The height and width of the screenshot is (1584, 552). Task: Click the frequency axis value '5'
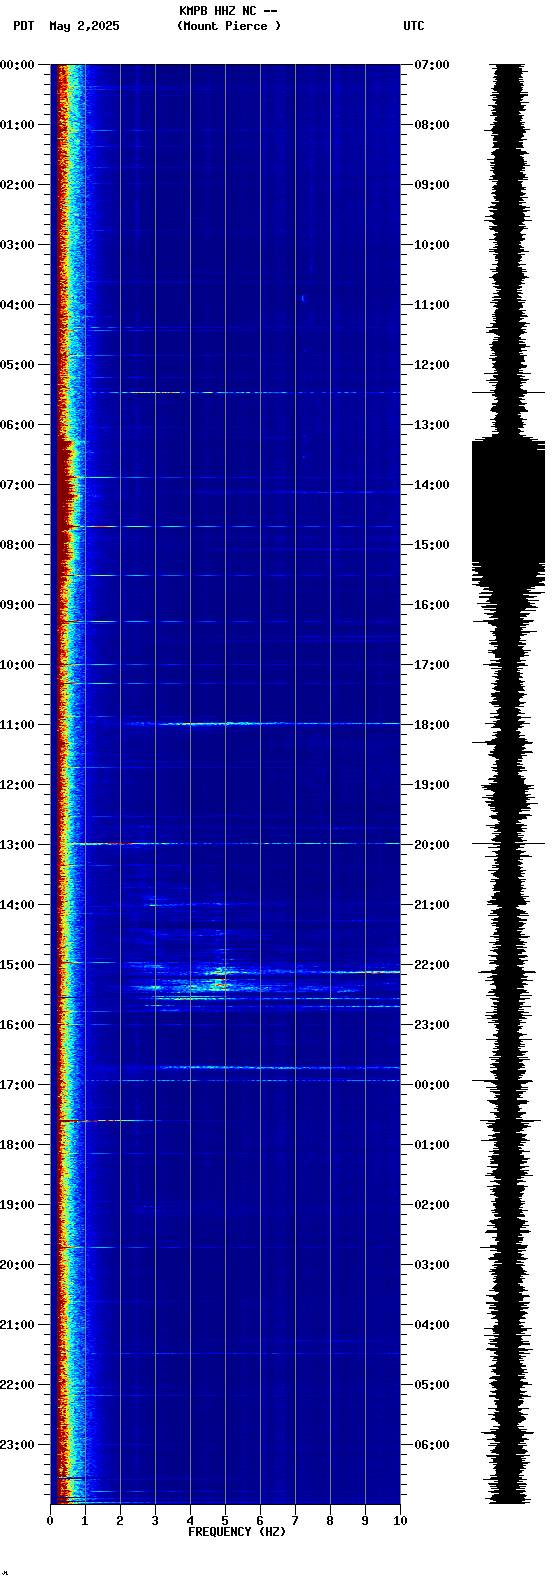225,1521
